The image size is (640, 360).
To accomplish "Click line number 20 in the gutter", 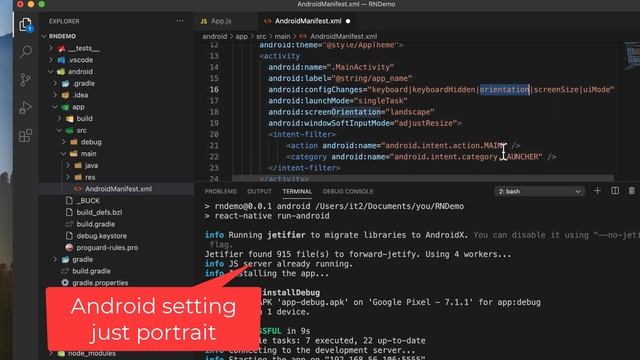I will tap(214, 134).
